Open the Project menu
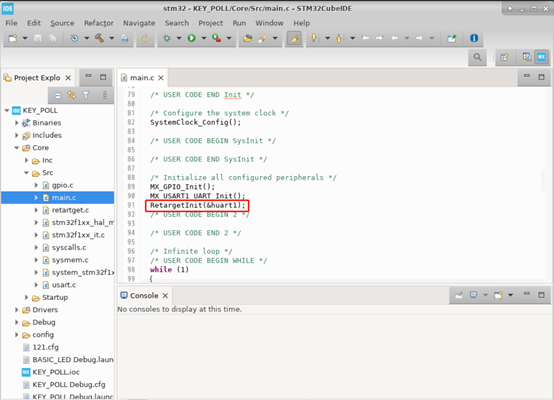The image size is (554, 400). tap(211, 23)
